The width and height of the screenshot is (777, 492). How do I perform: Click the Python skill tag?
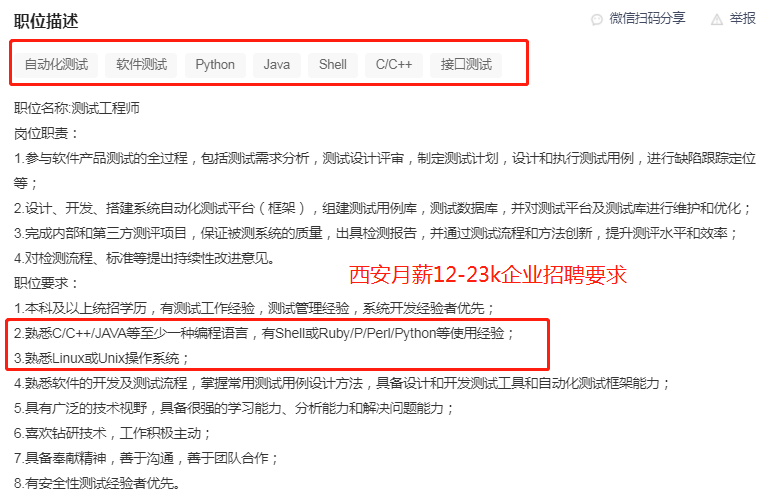(x=215, y=65)
